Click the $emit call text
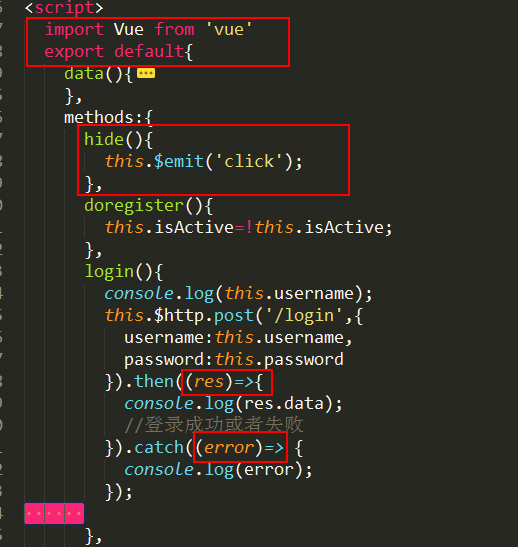The width and height of the screenshot is (518, 547). pos(179,162)
